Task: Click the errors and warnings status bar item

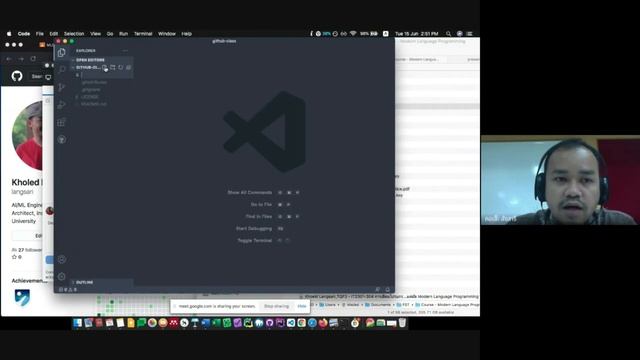Action: point(68,290)
